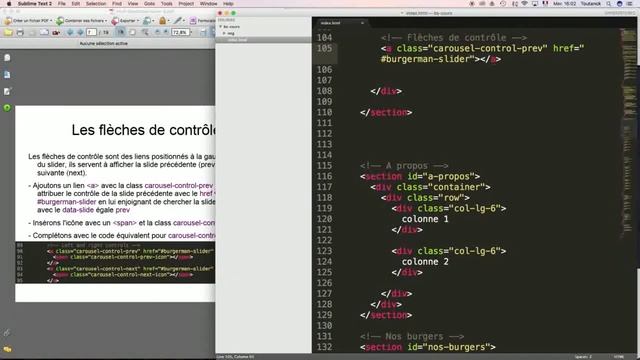Expand the img folder in Sublime sidebar
The image size is (640, 360).
tap(224, 33)
